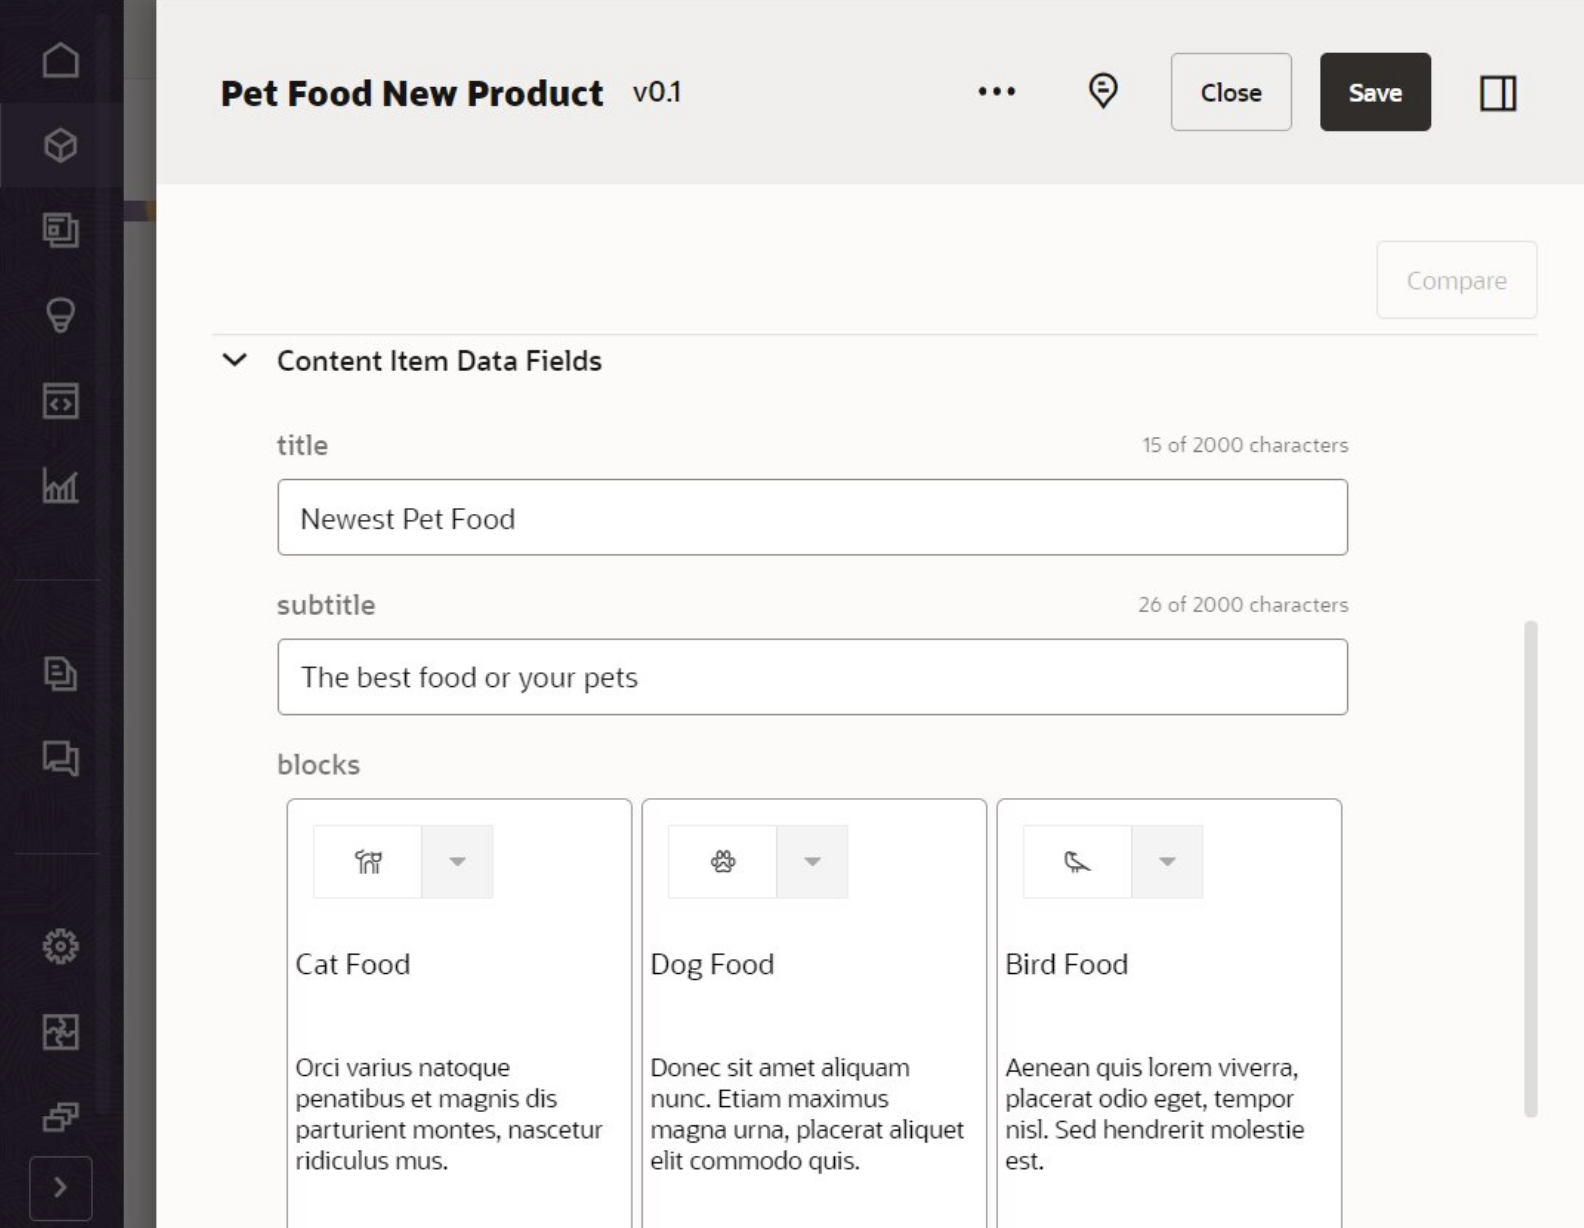Open Documents from the sidebar

pyautogui.click(x=61, y=675)
